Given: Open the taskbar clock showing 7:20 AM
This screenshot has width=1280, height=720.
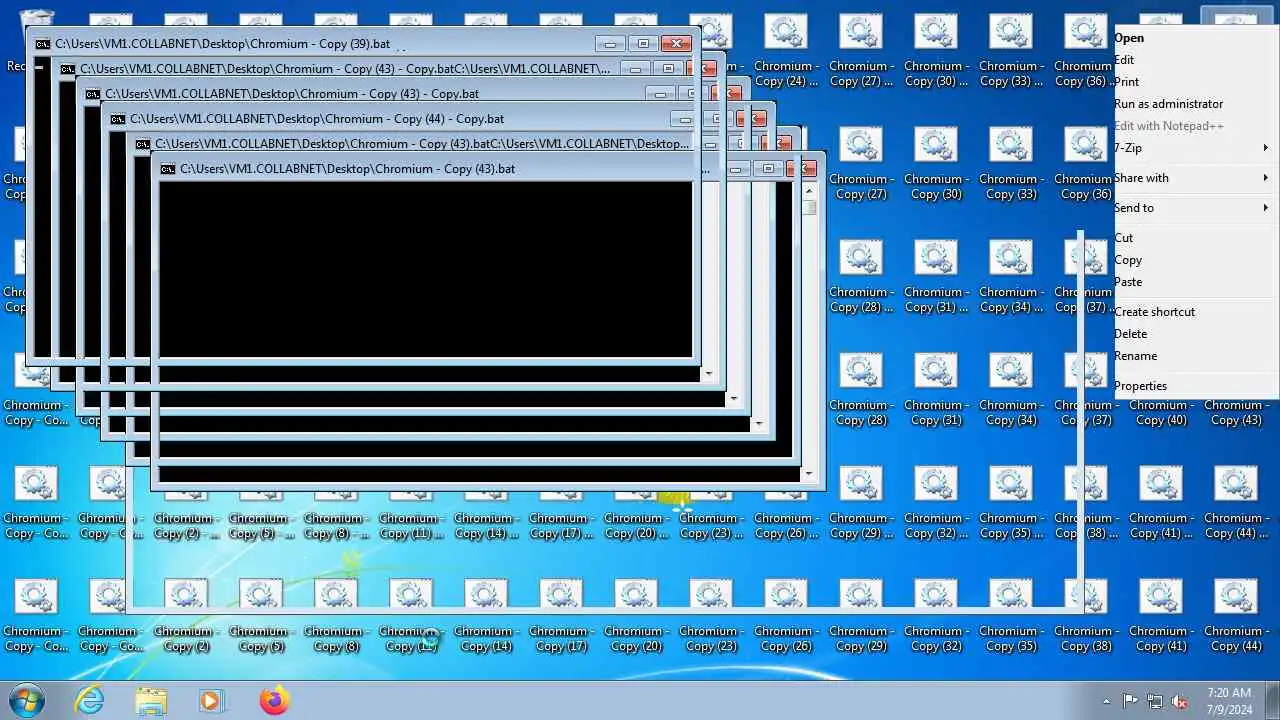Looking at the screenshot, I should point(1229,700).
